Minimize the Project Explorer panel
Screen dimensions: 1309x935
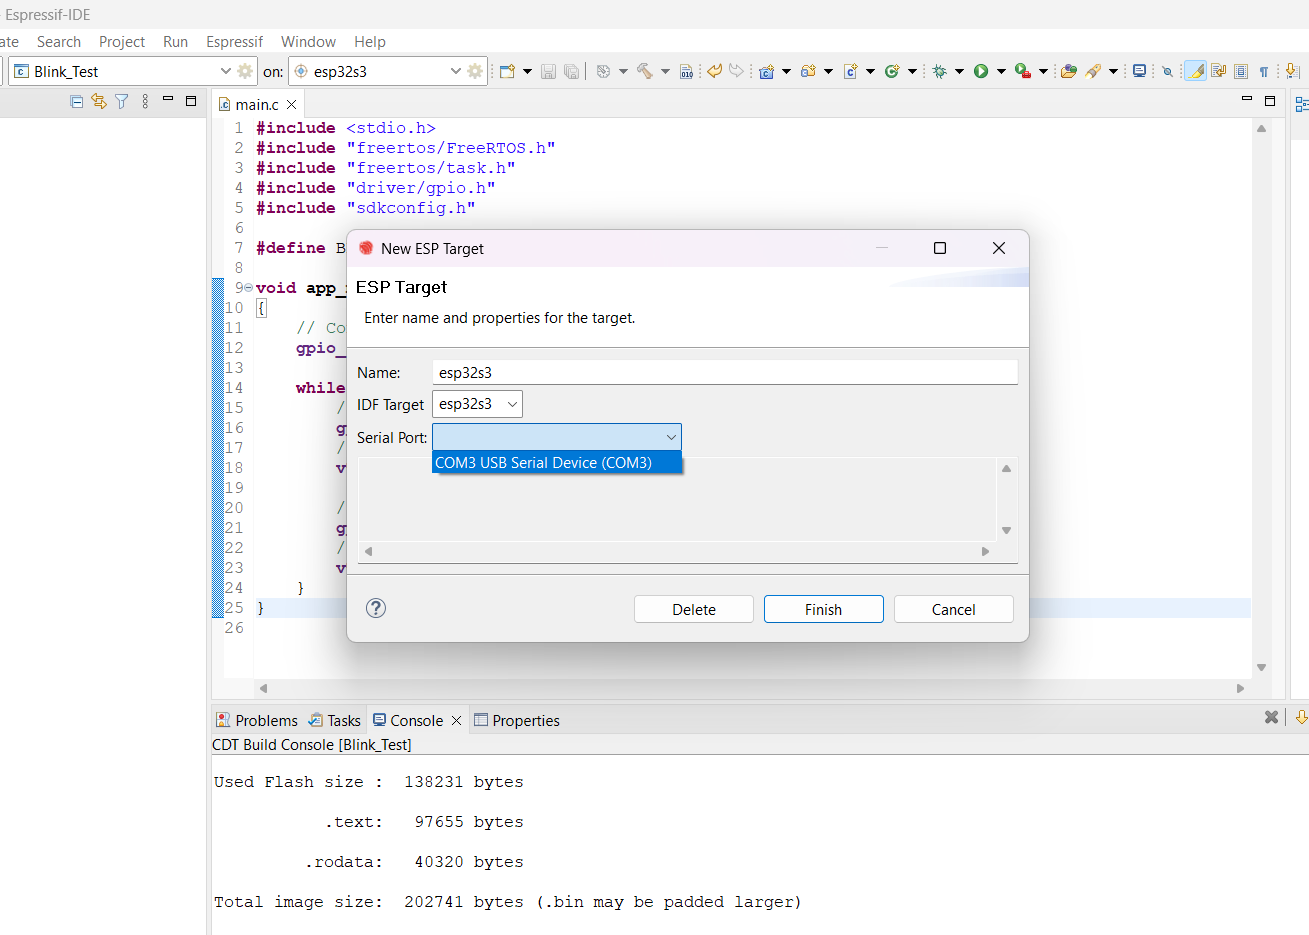pos(168,99)
